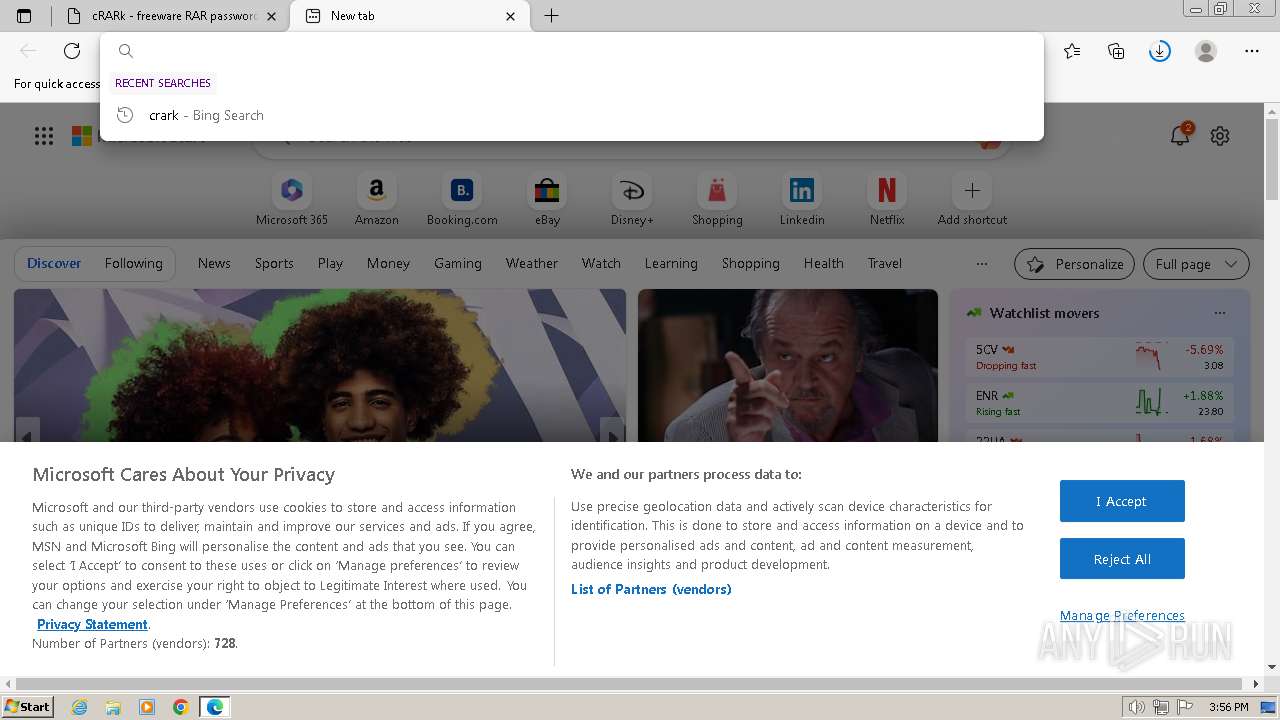Image resolution: width=1280 pixels, height=720 pixels.
Task: Click the Personalize button
Action: point(1074,264)
